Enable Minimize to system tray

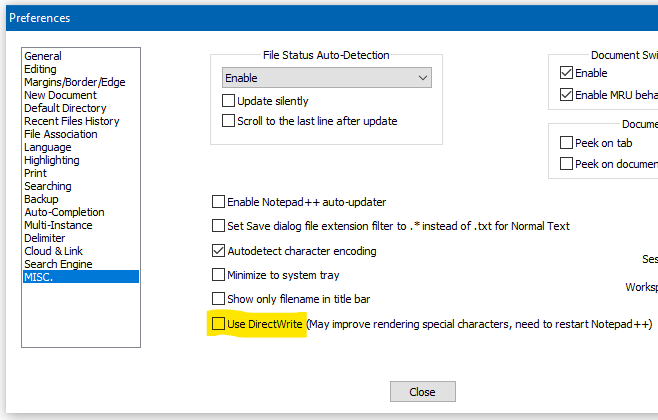[x=218, y=275]
